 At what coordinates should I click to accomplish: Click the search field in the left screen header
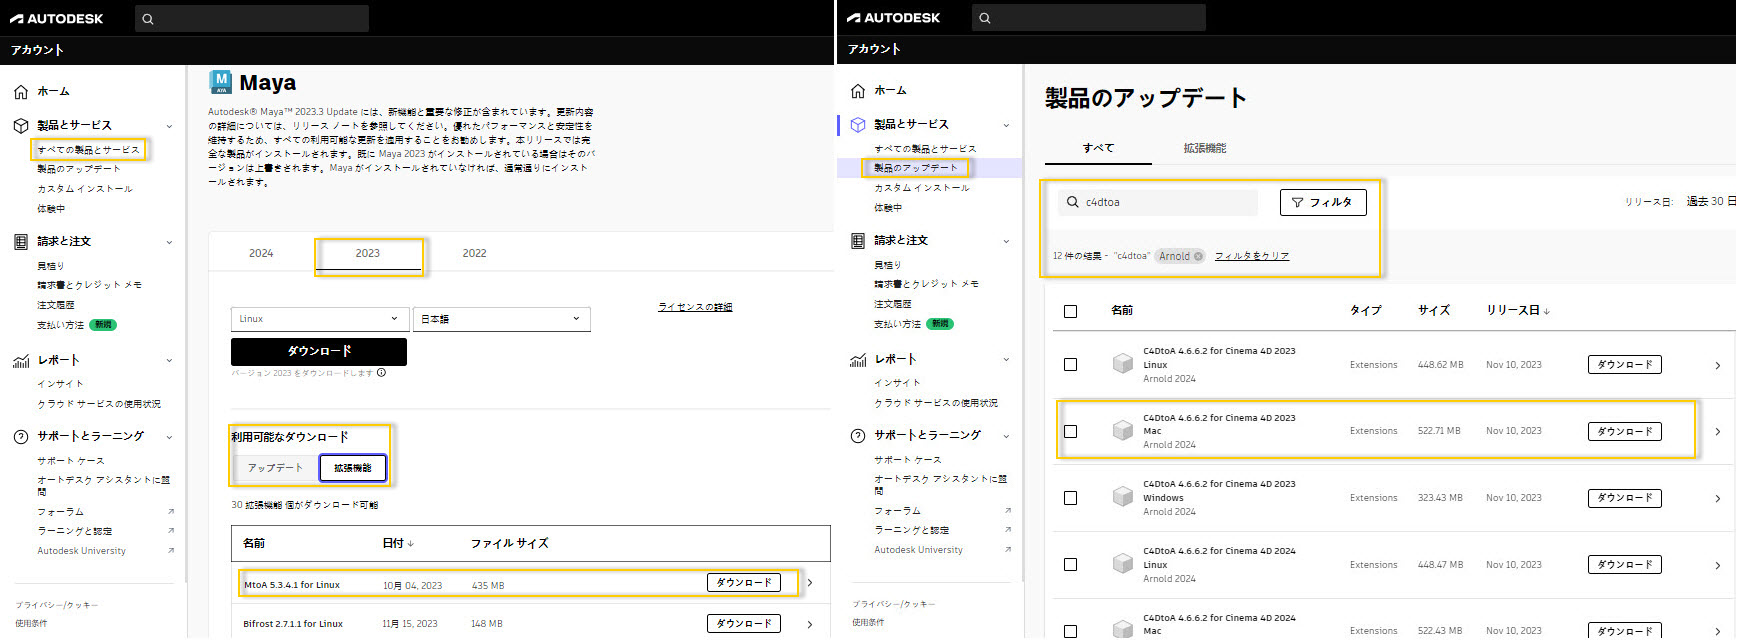[251, 19]
